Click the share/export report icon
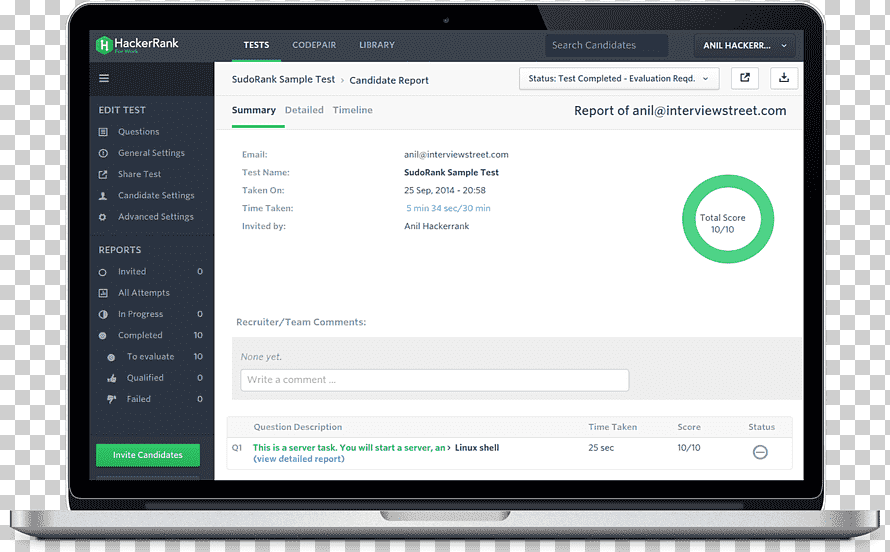This screenshot has height=552, width=890. pyautogui.click(x=745, y=78)
